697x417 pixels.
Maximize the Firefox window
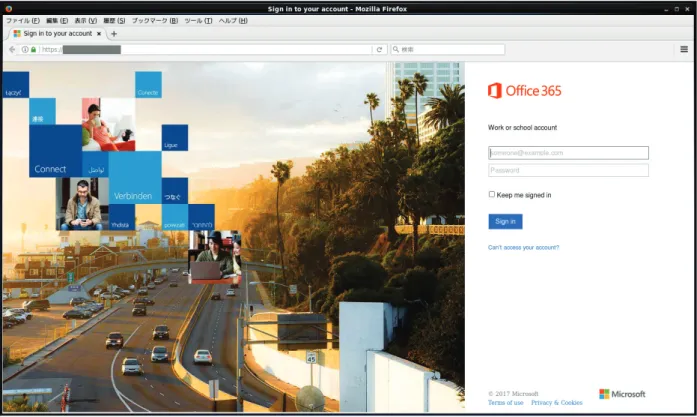coord(677,9)
